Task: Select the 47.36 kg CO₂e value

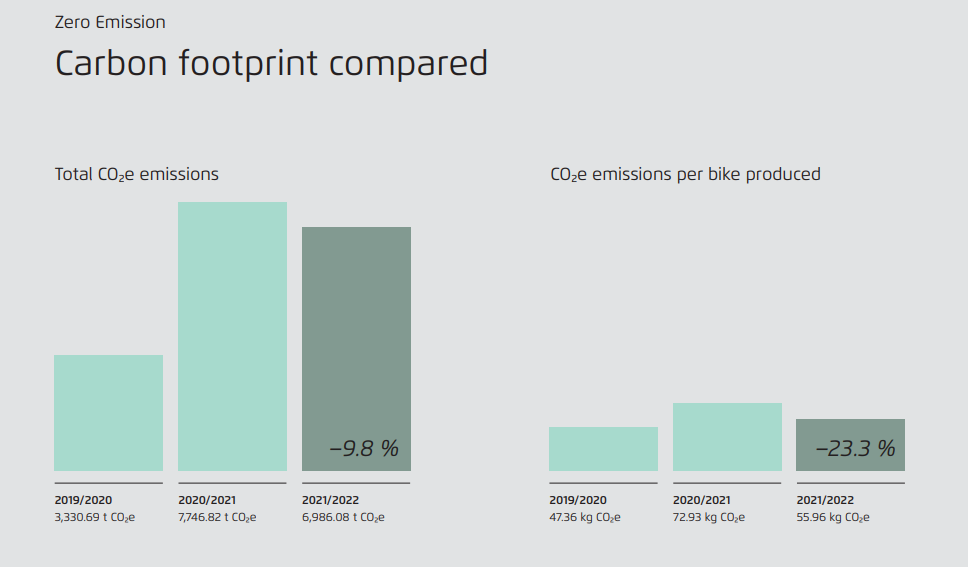Action: [585, 517]
